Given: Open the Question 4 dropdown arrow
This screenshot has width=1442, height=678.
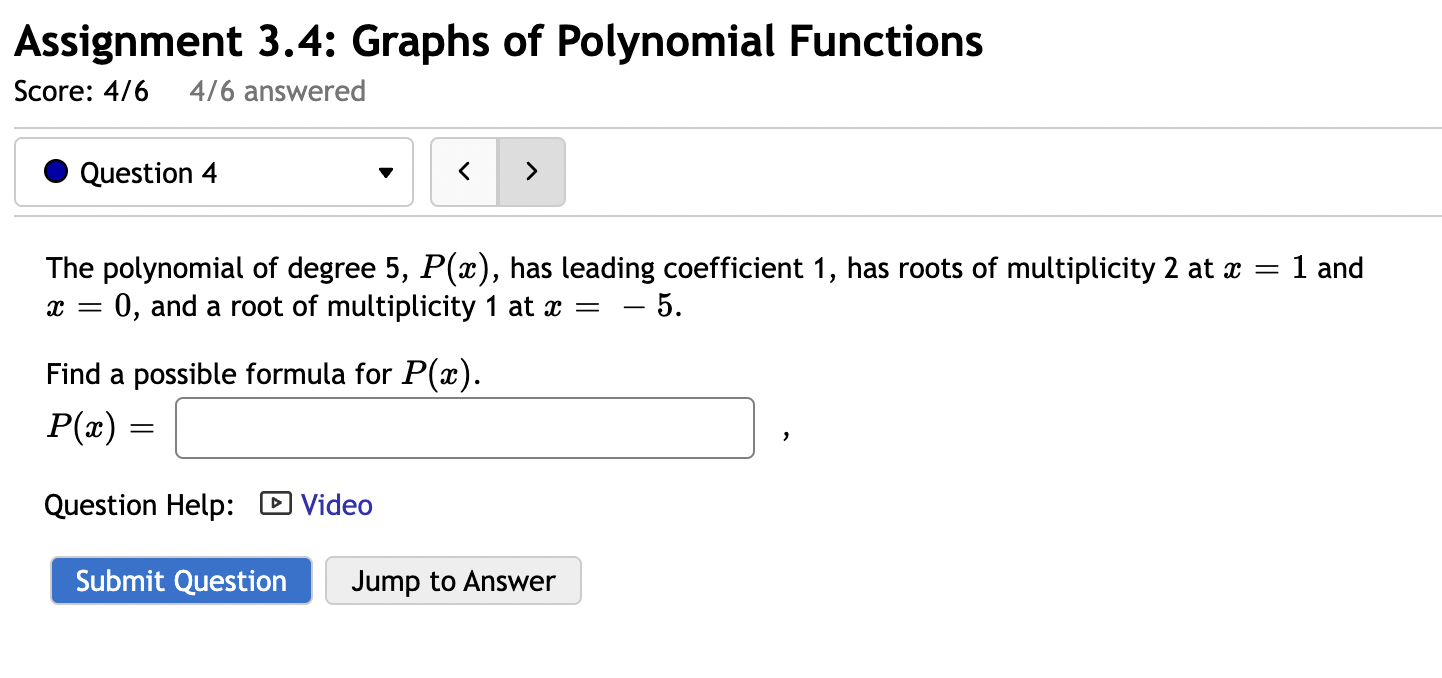Looking at the screenshot, I should click(x=386, y=172).
